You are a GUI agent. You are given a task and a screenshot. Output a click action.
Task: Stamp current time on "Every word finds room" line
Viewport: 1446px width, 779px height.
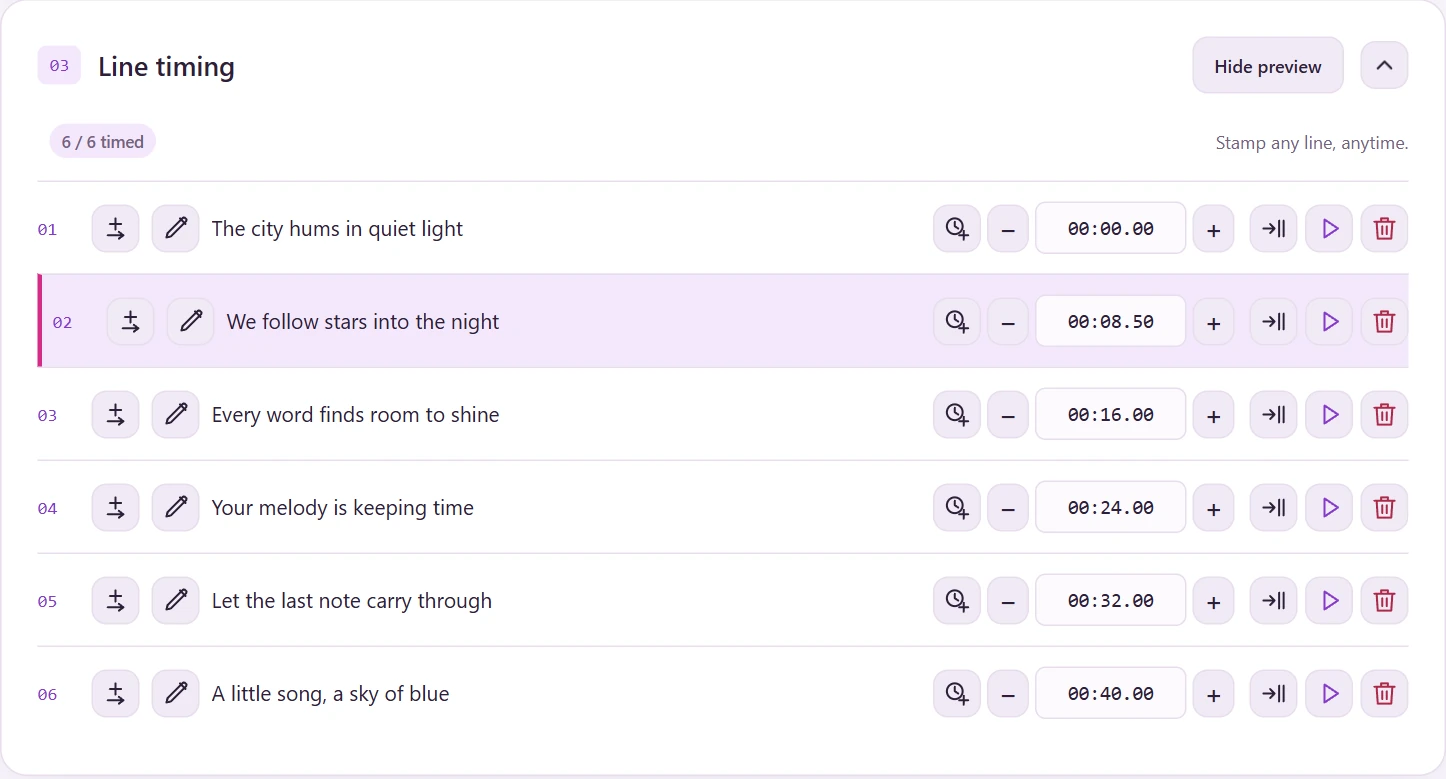pos(957,415)
